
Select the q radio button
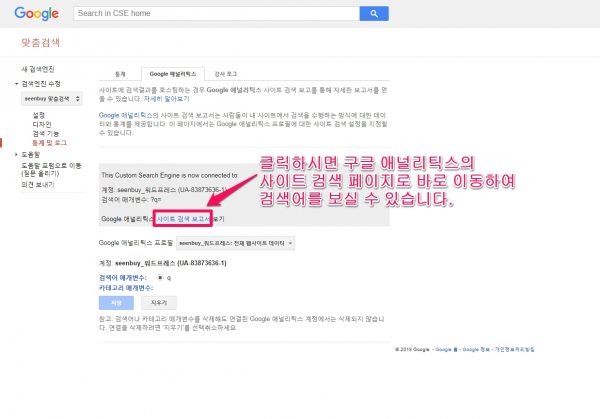[x=160, y=278]
